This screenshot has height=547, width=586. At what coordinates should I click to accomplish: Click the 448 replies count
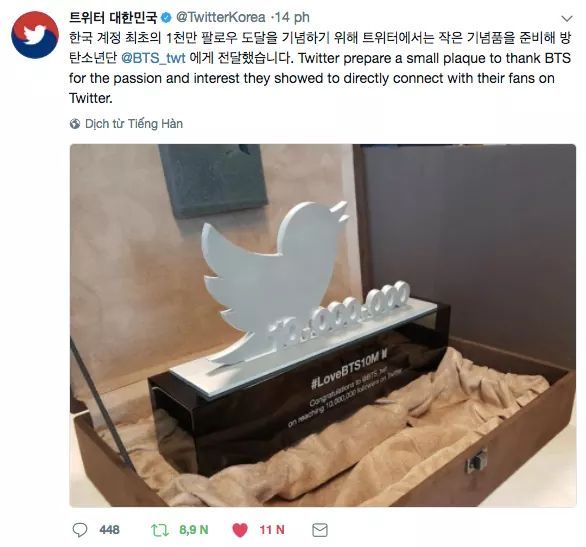pos(110,530)
